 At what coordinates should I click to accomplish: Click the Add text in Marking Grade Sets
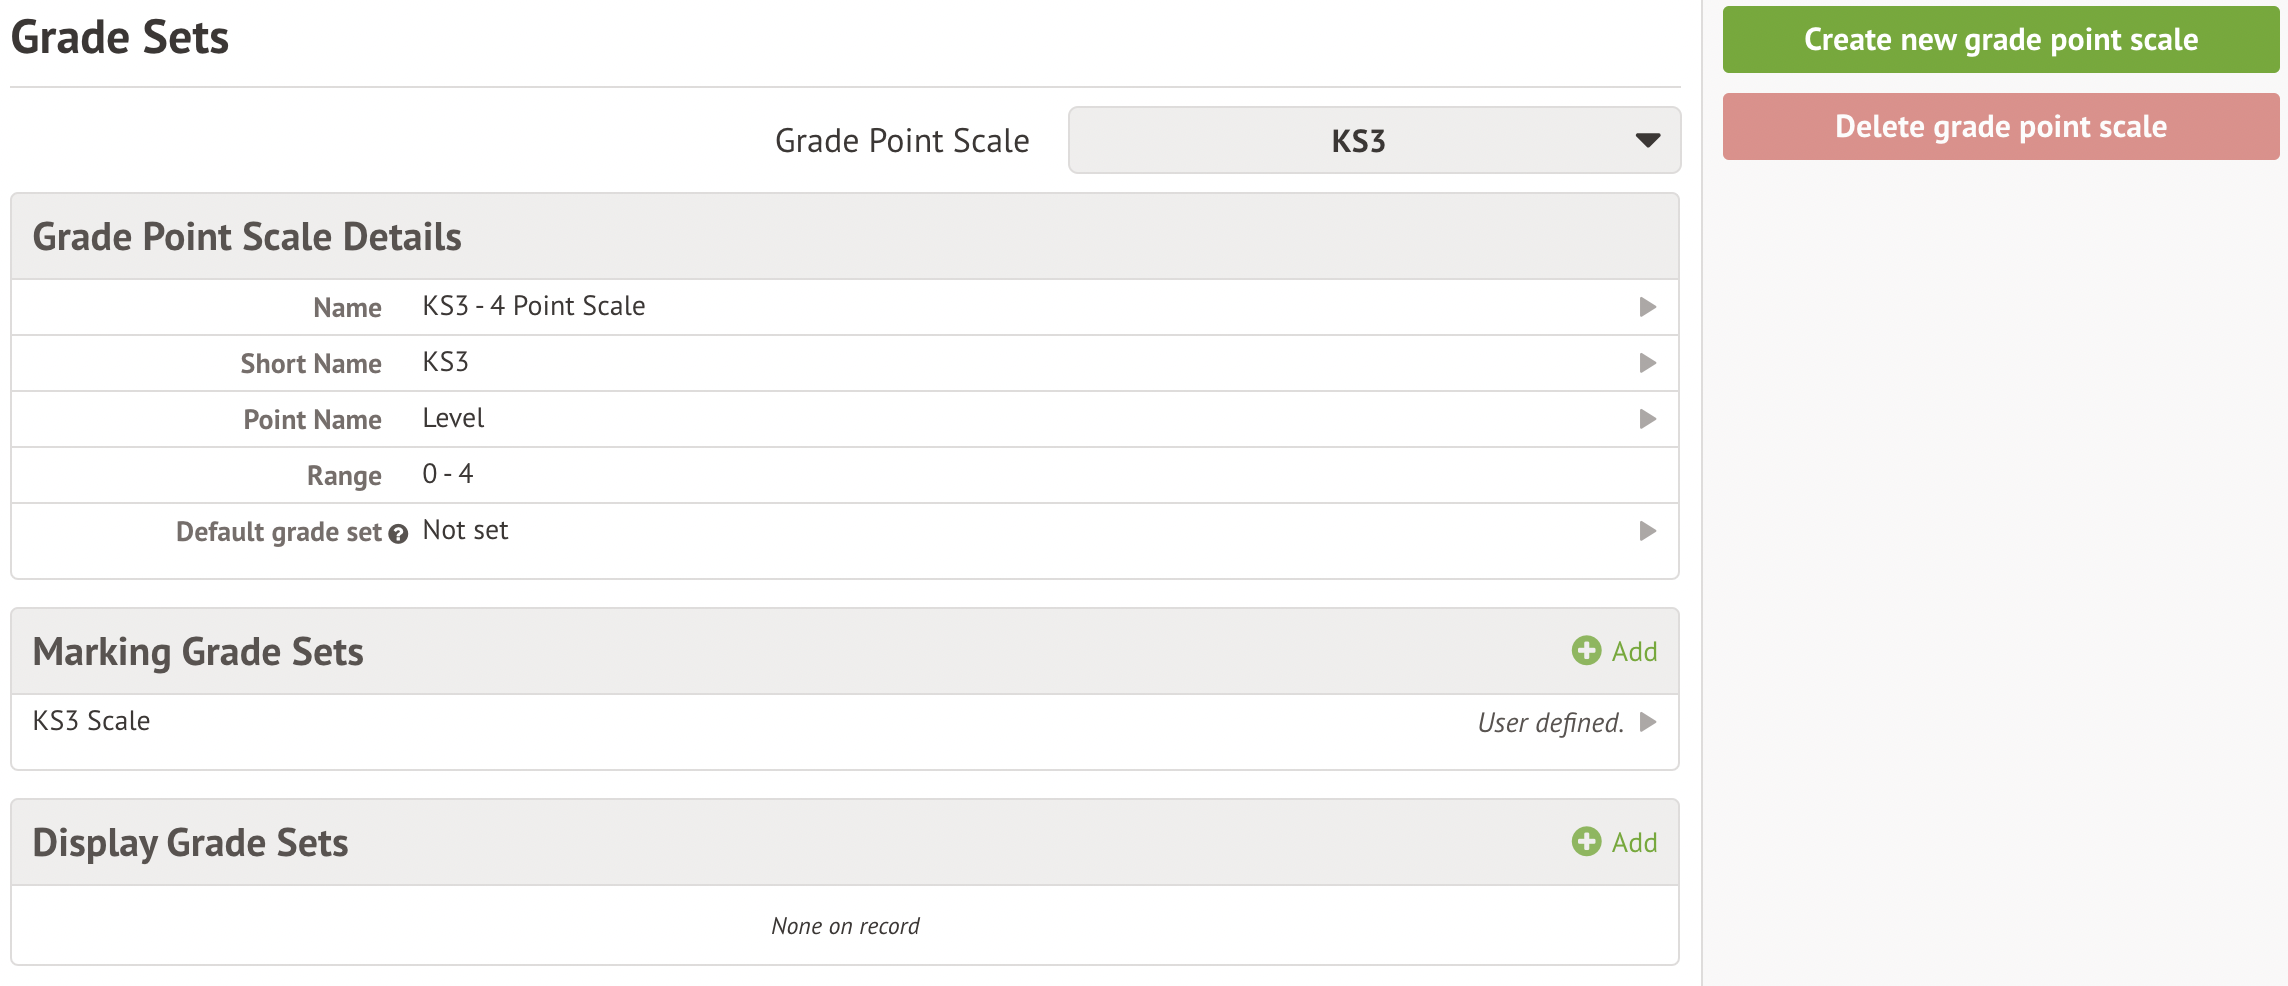[1634, 652]
